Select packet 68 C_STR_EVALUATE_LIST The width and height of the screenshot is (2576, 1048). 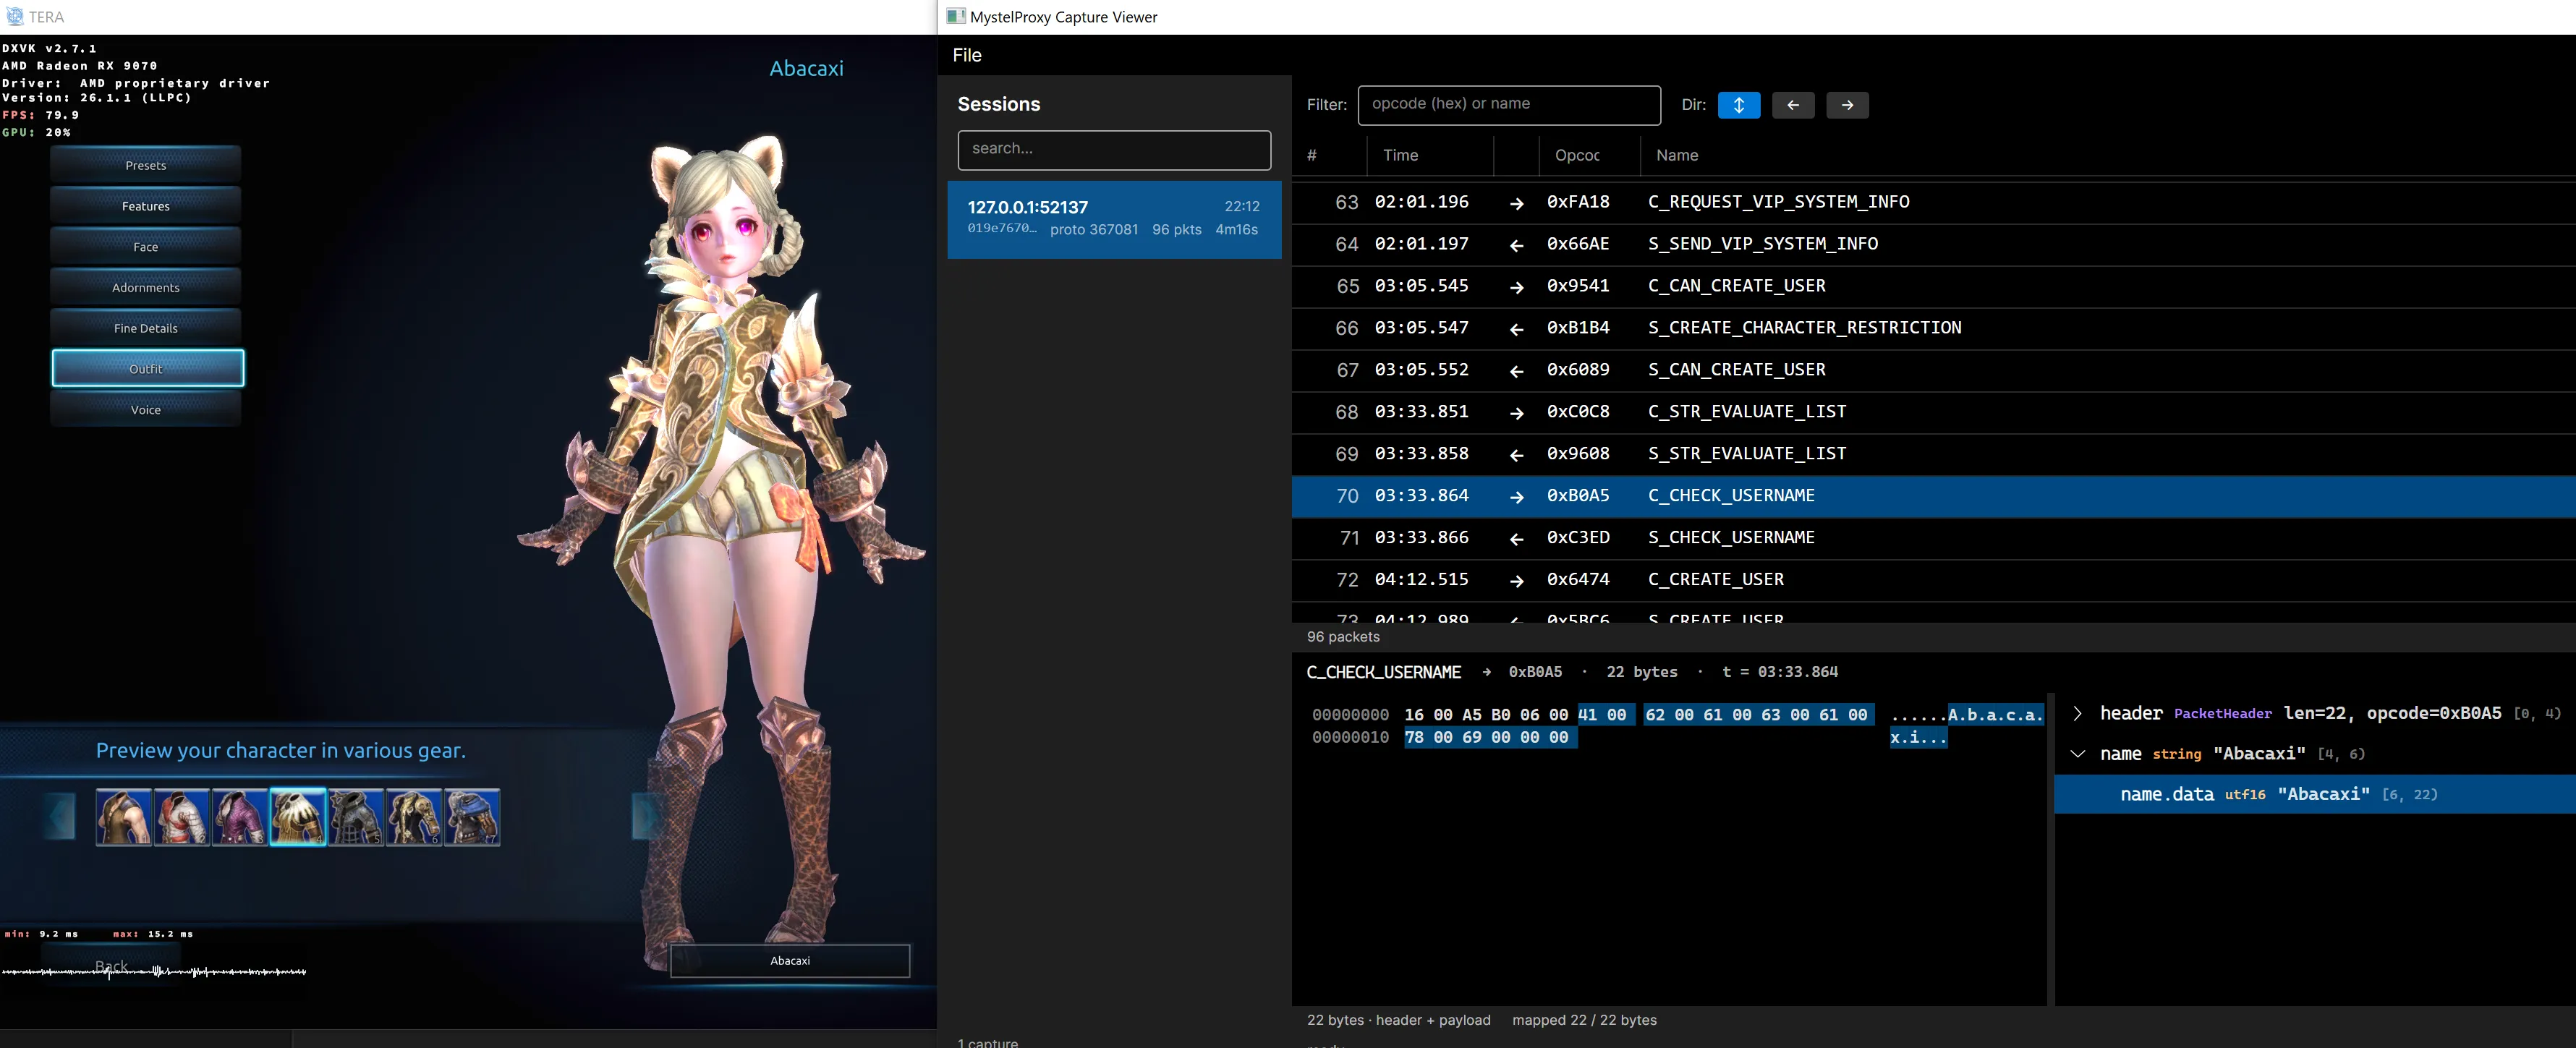pyautogui.click(x=1933, y=412)
